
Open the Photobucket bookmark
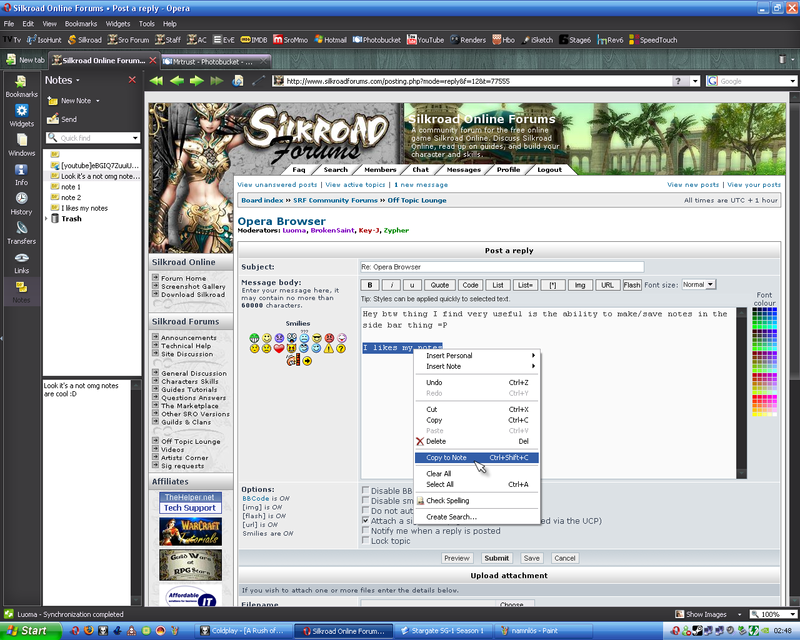[377, 40]
